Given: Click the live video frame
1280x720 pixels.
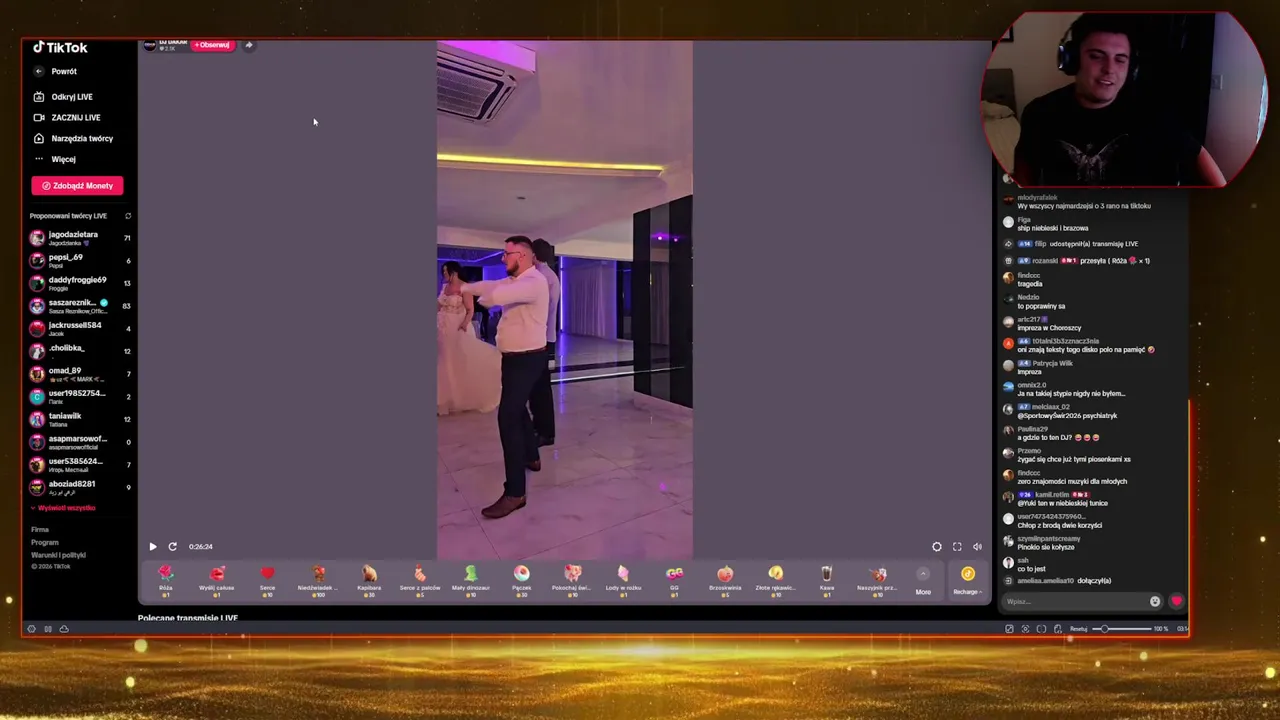Looking at the screenshot, I should point(564,299).
